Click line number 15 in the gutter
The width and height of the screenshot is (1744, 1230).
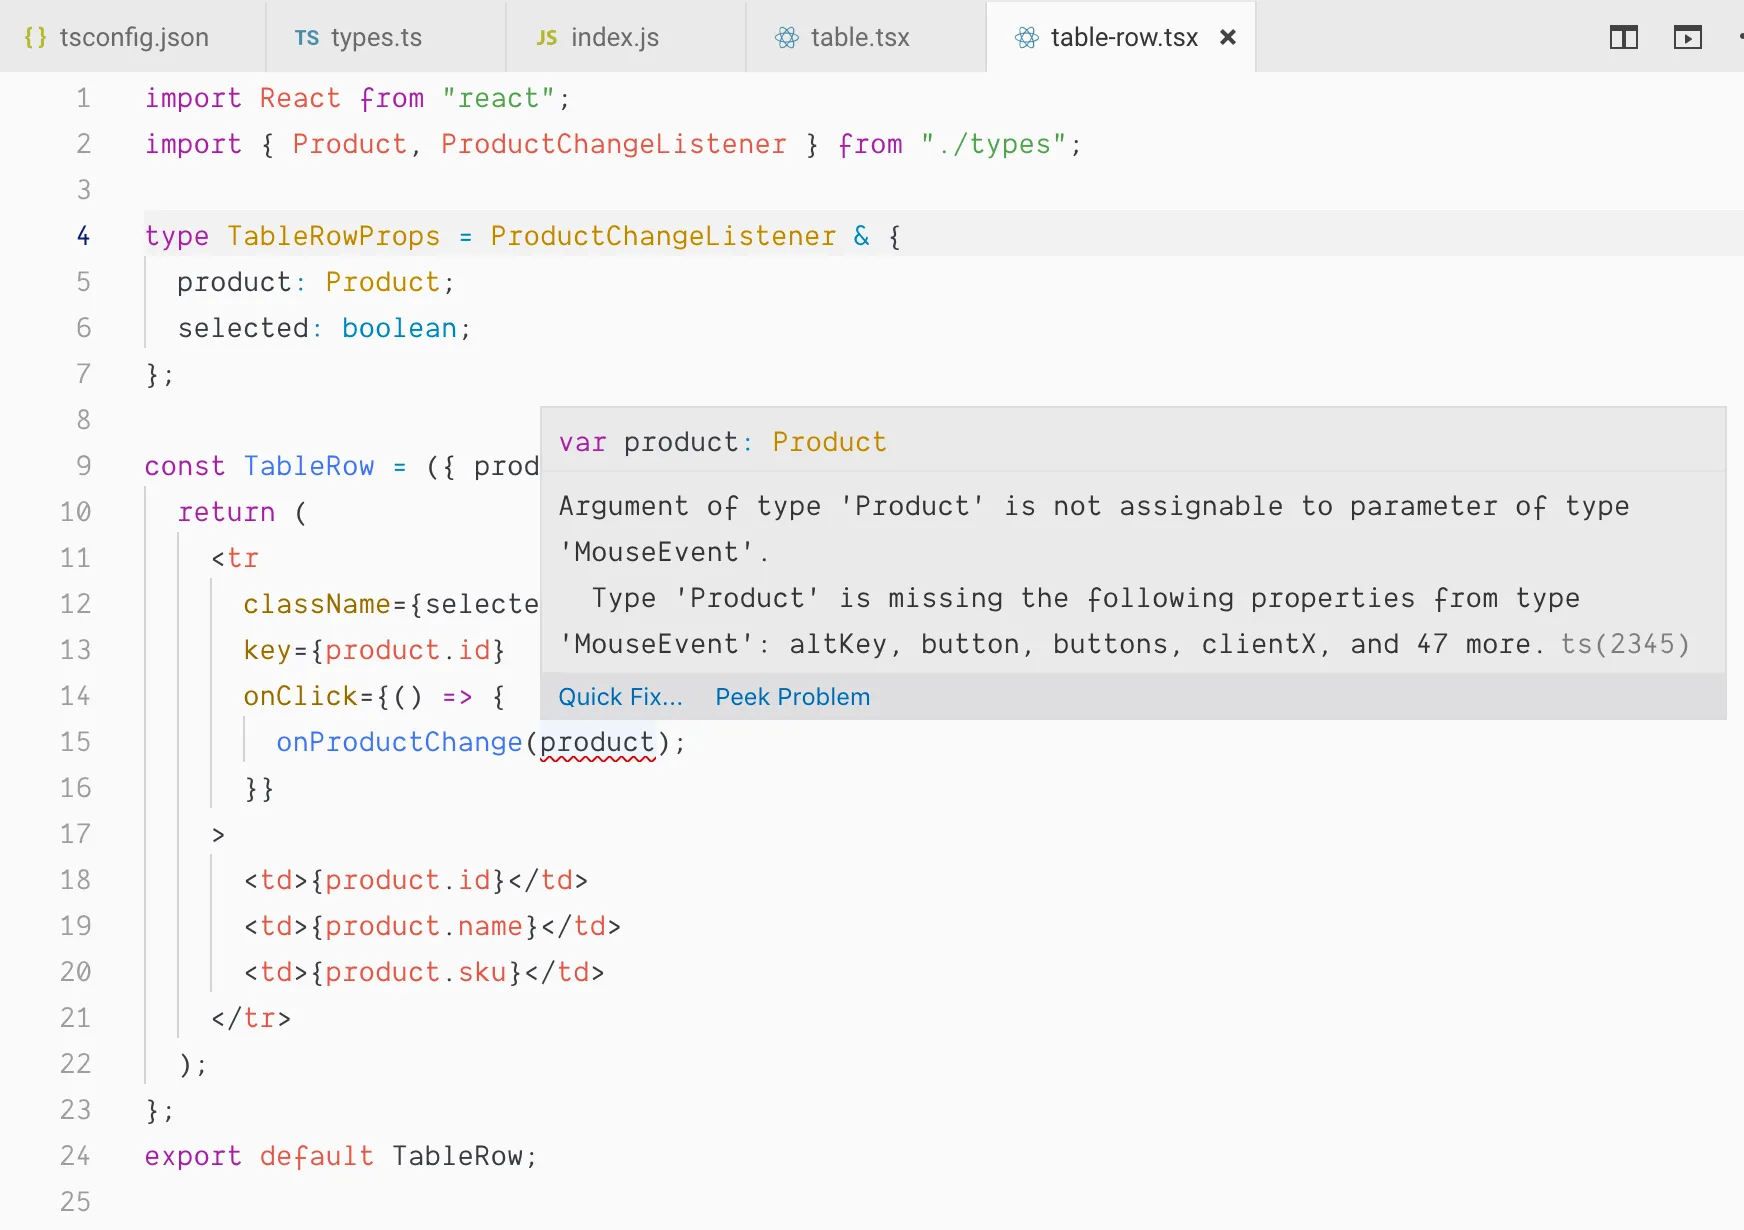pos(75,742)
